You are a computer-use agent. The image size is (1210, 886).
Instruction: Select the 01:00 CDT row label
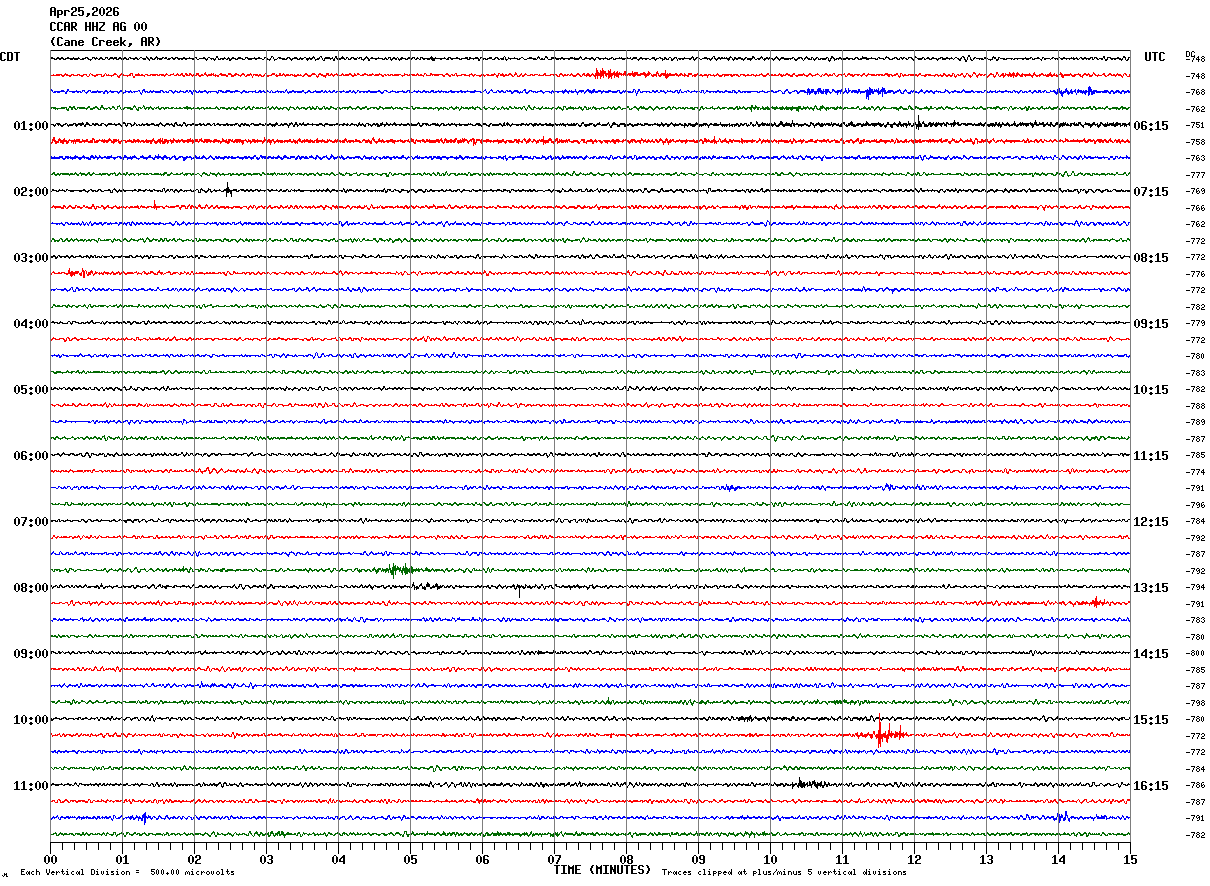tap(31, 126)
